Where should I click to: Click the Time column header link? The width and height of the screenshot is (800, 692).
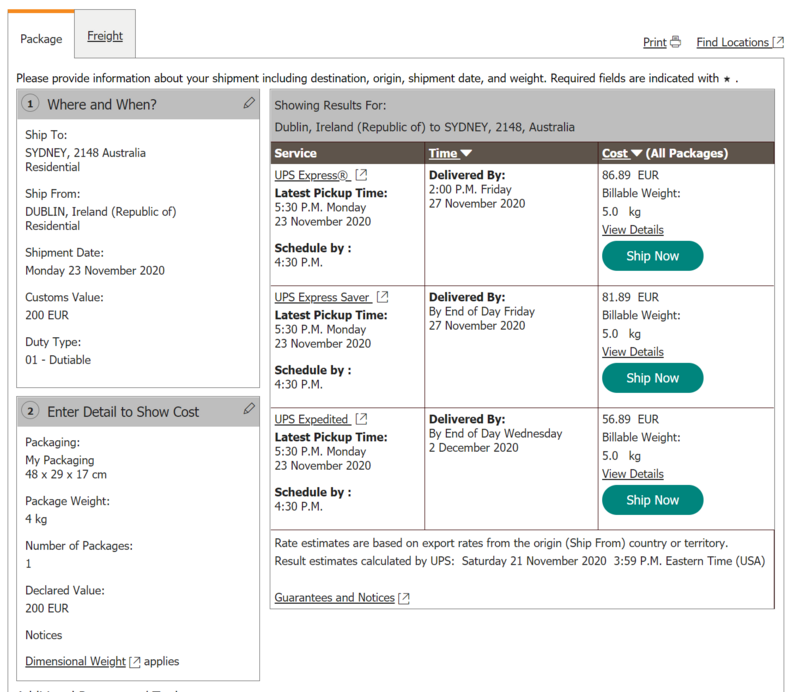443,153
